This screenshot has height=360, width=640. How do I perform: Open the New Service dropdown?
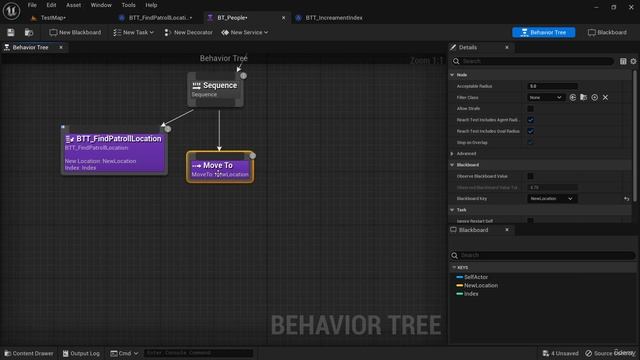(244, 32)
